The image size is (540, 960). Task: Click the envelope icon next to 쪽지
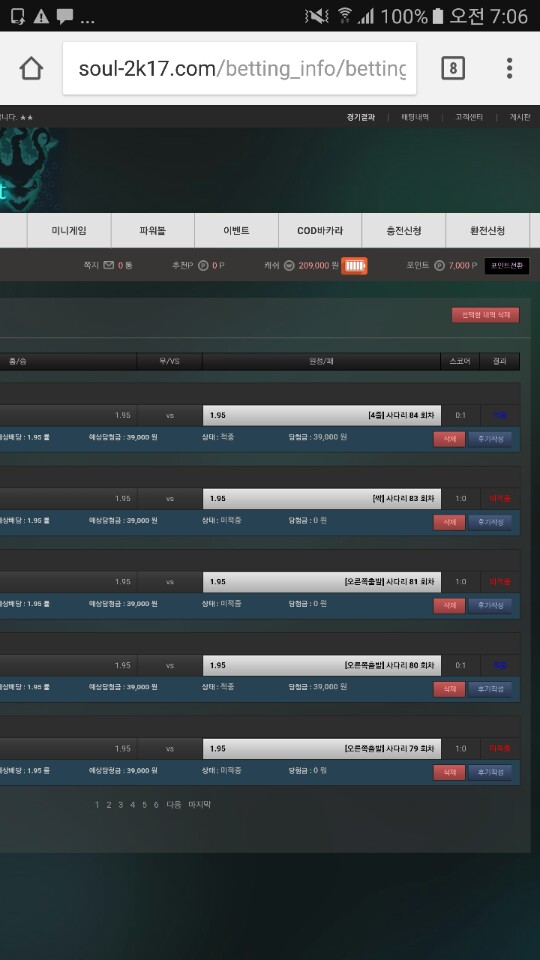108,265
